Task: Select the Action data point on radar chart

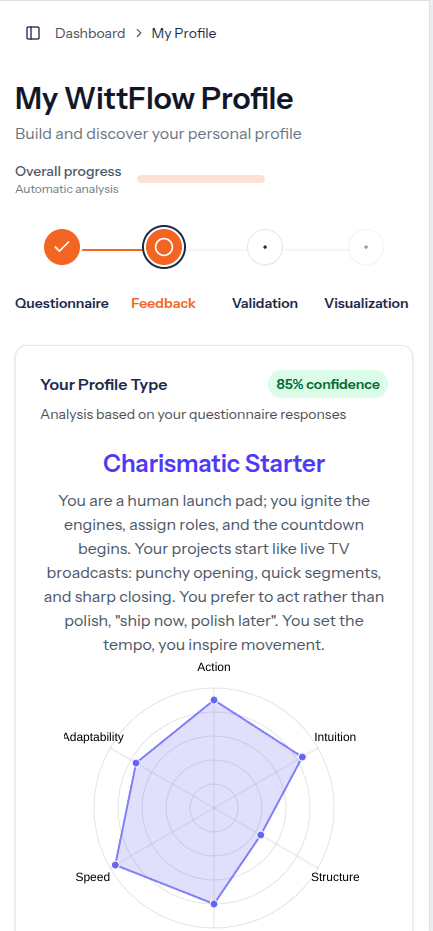Action: pos(214,701)
